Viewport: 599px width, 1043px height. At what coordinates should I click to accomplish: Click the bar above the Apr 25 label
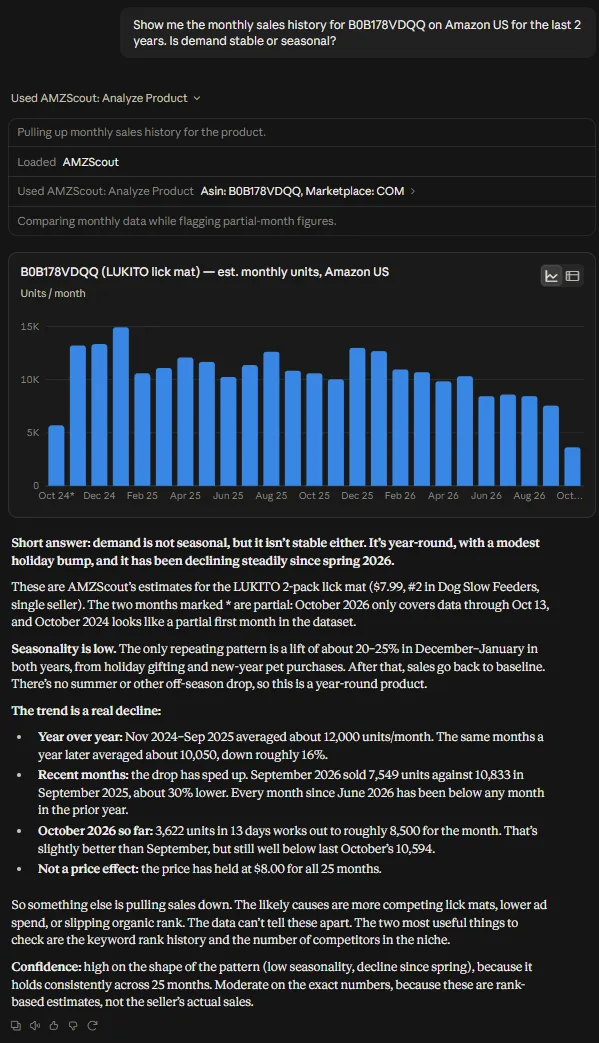point(185,422)
